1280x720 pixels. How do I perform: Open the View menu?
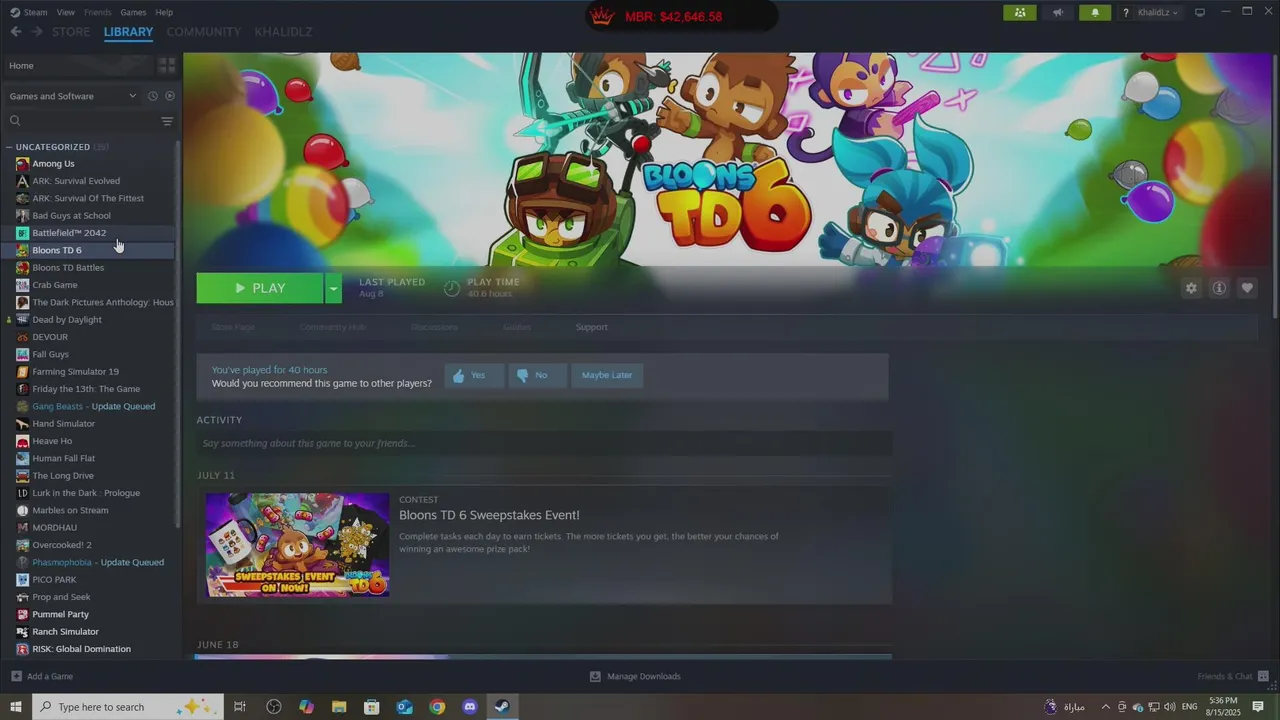pos(66,12)
